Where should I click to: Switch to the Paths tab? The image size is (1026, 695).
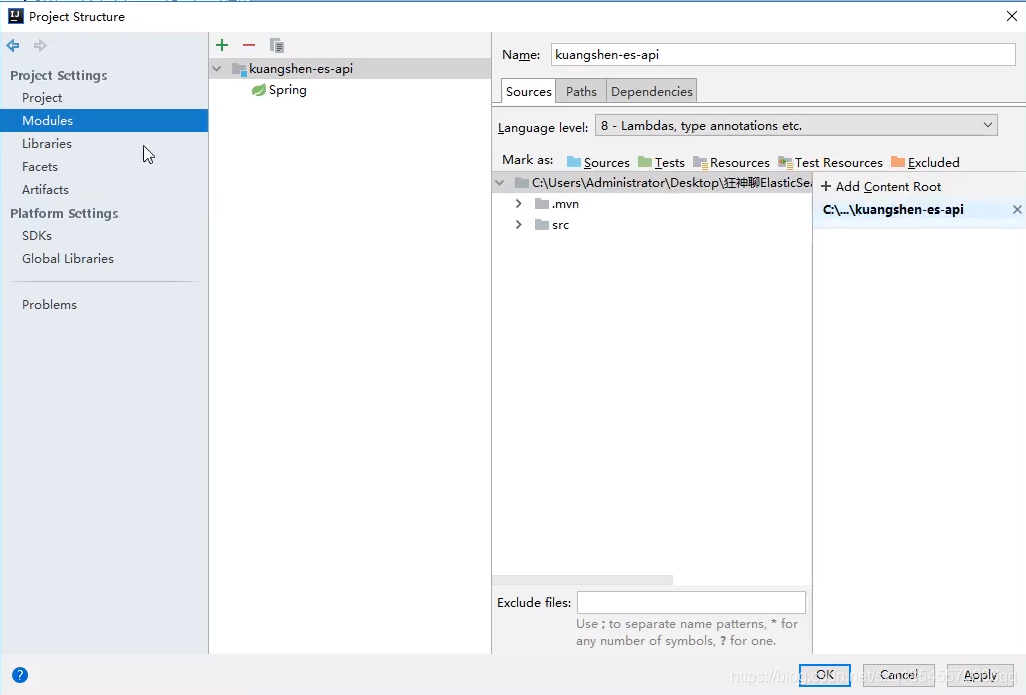click(581, 92)
